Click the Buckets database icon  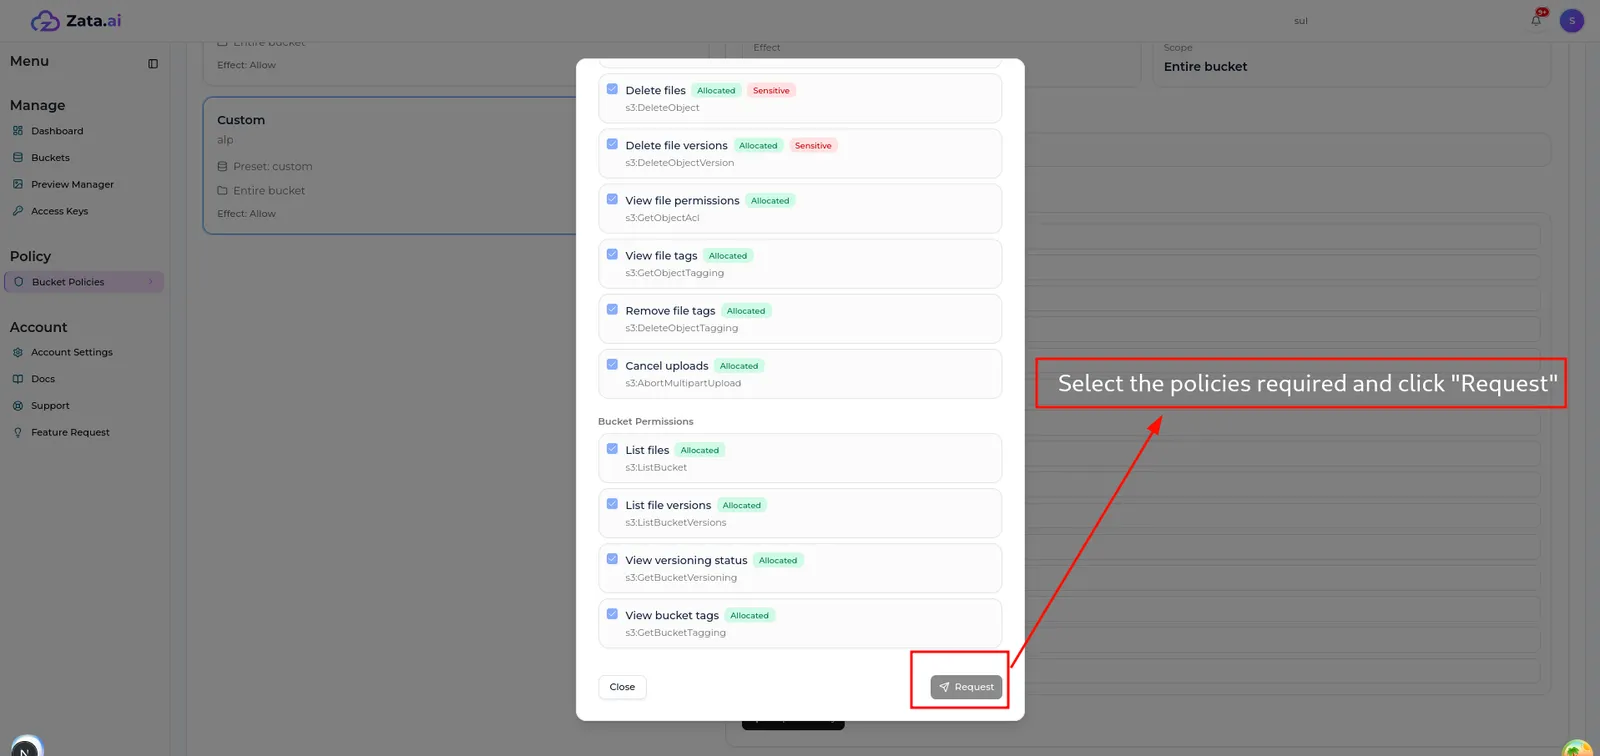18,158
